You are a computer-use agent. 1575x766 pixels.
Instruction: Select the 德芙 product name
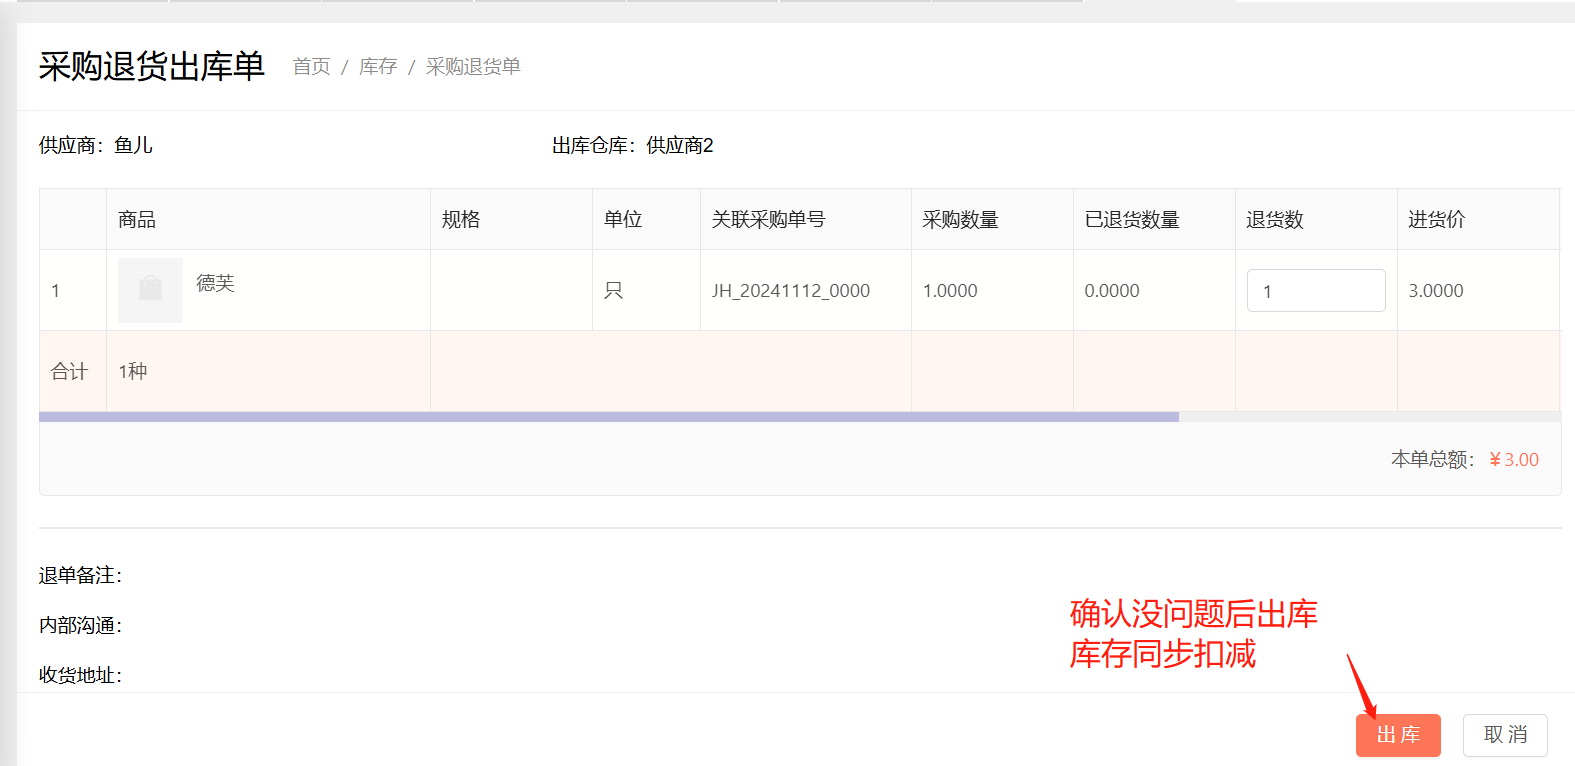pos(215,284)
